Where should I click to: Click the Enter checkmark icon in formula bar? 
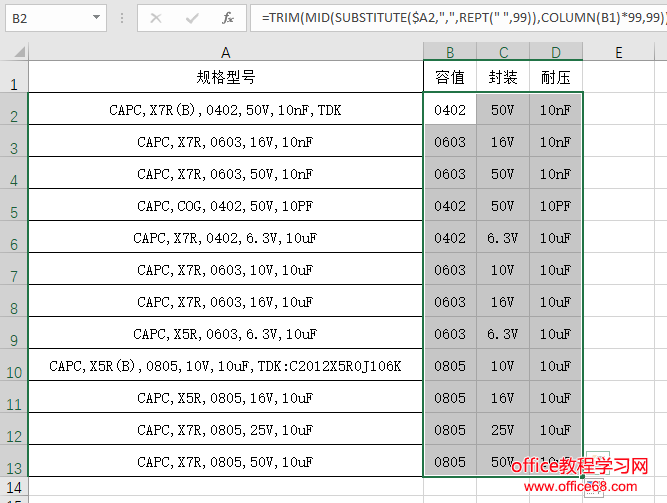pos(192,18)
